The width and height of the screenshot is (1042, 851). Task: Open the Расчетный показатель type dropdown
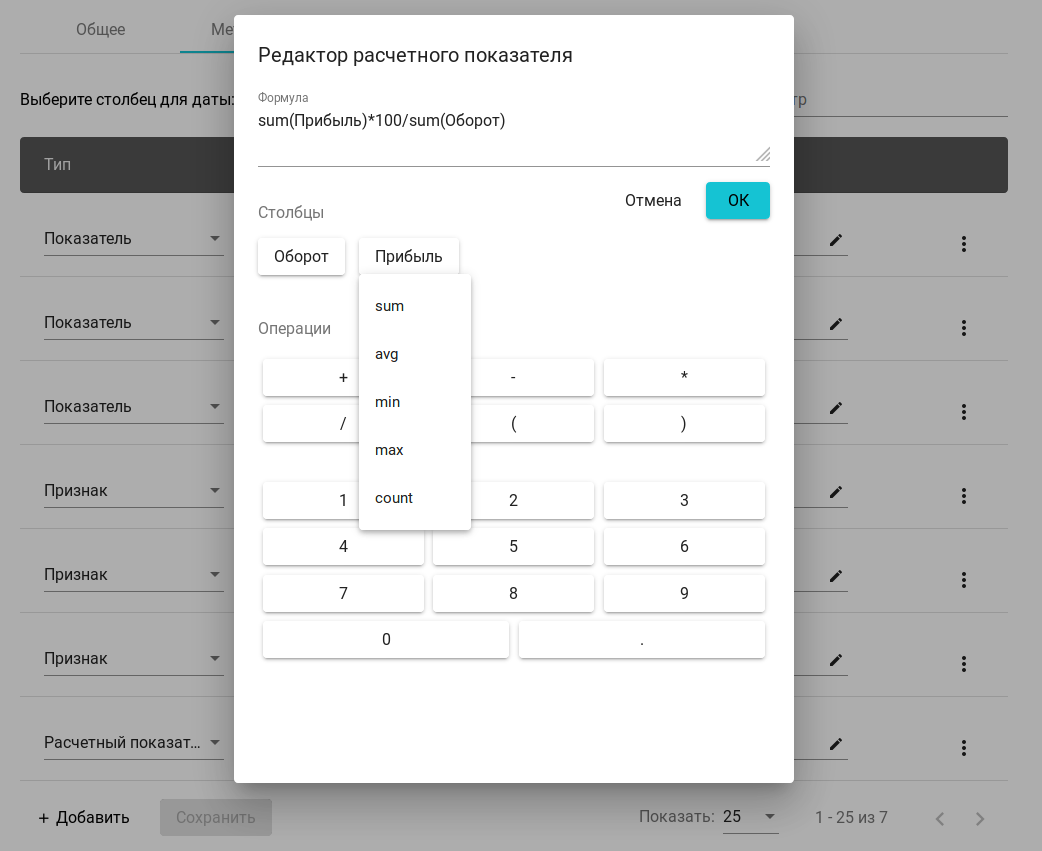(x=134, y=743)
